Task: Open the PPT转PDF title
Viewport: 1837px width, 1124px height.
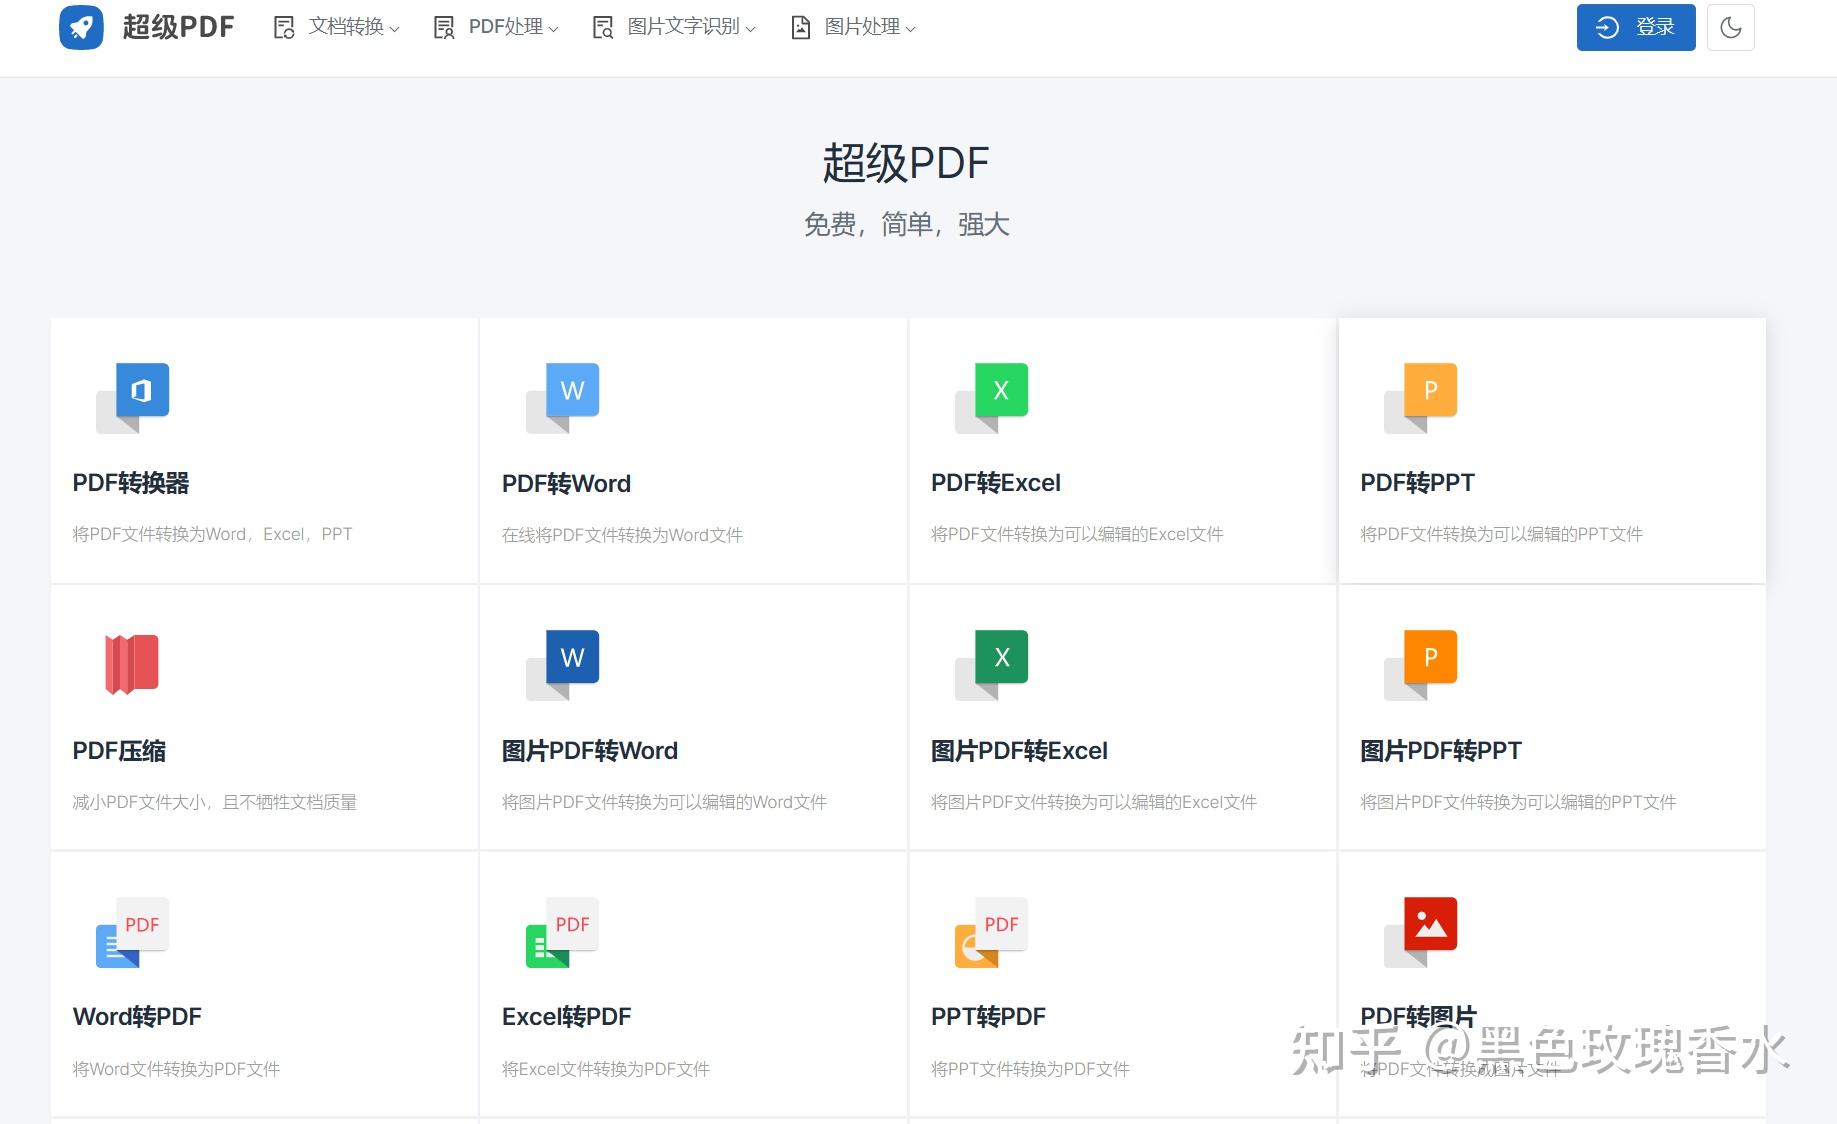Action: point(988,1017)
